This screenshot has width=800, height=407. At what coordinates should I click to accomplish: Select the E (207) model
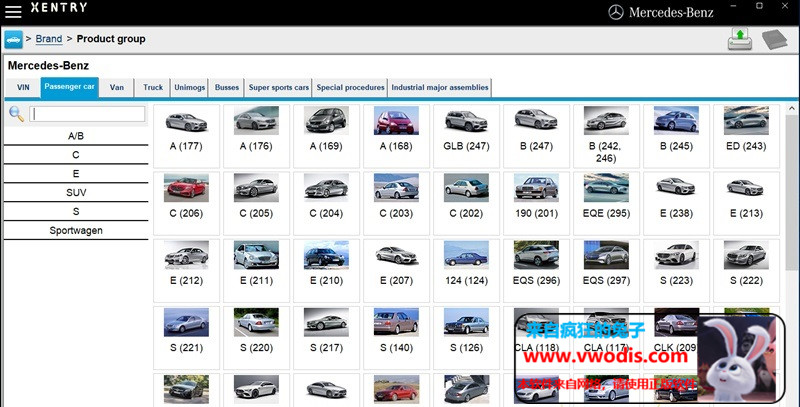396,271
